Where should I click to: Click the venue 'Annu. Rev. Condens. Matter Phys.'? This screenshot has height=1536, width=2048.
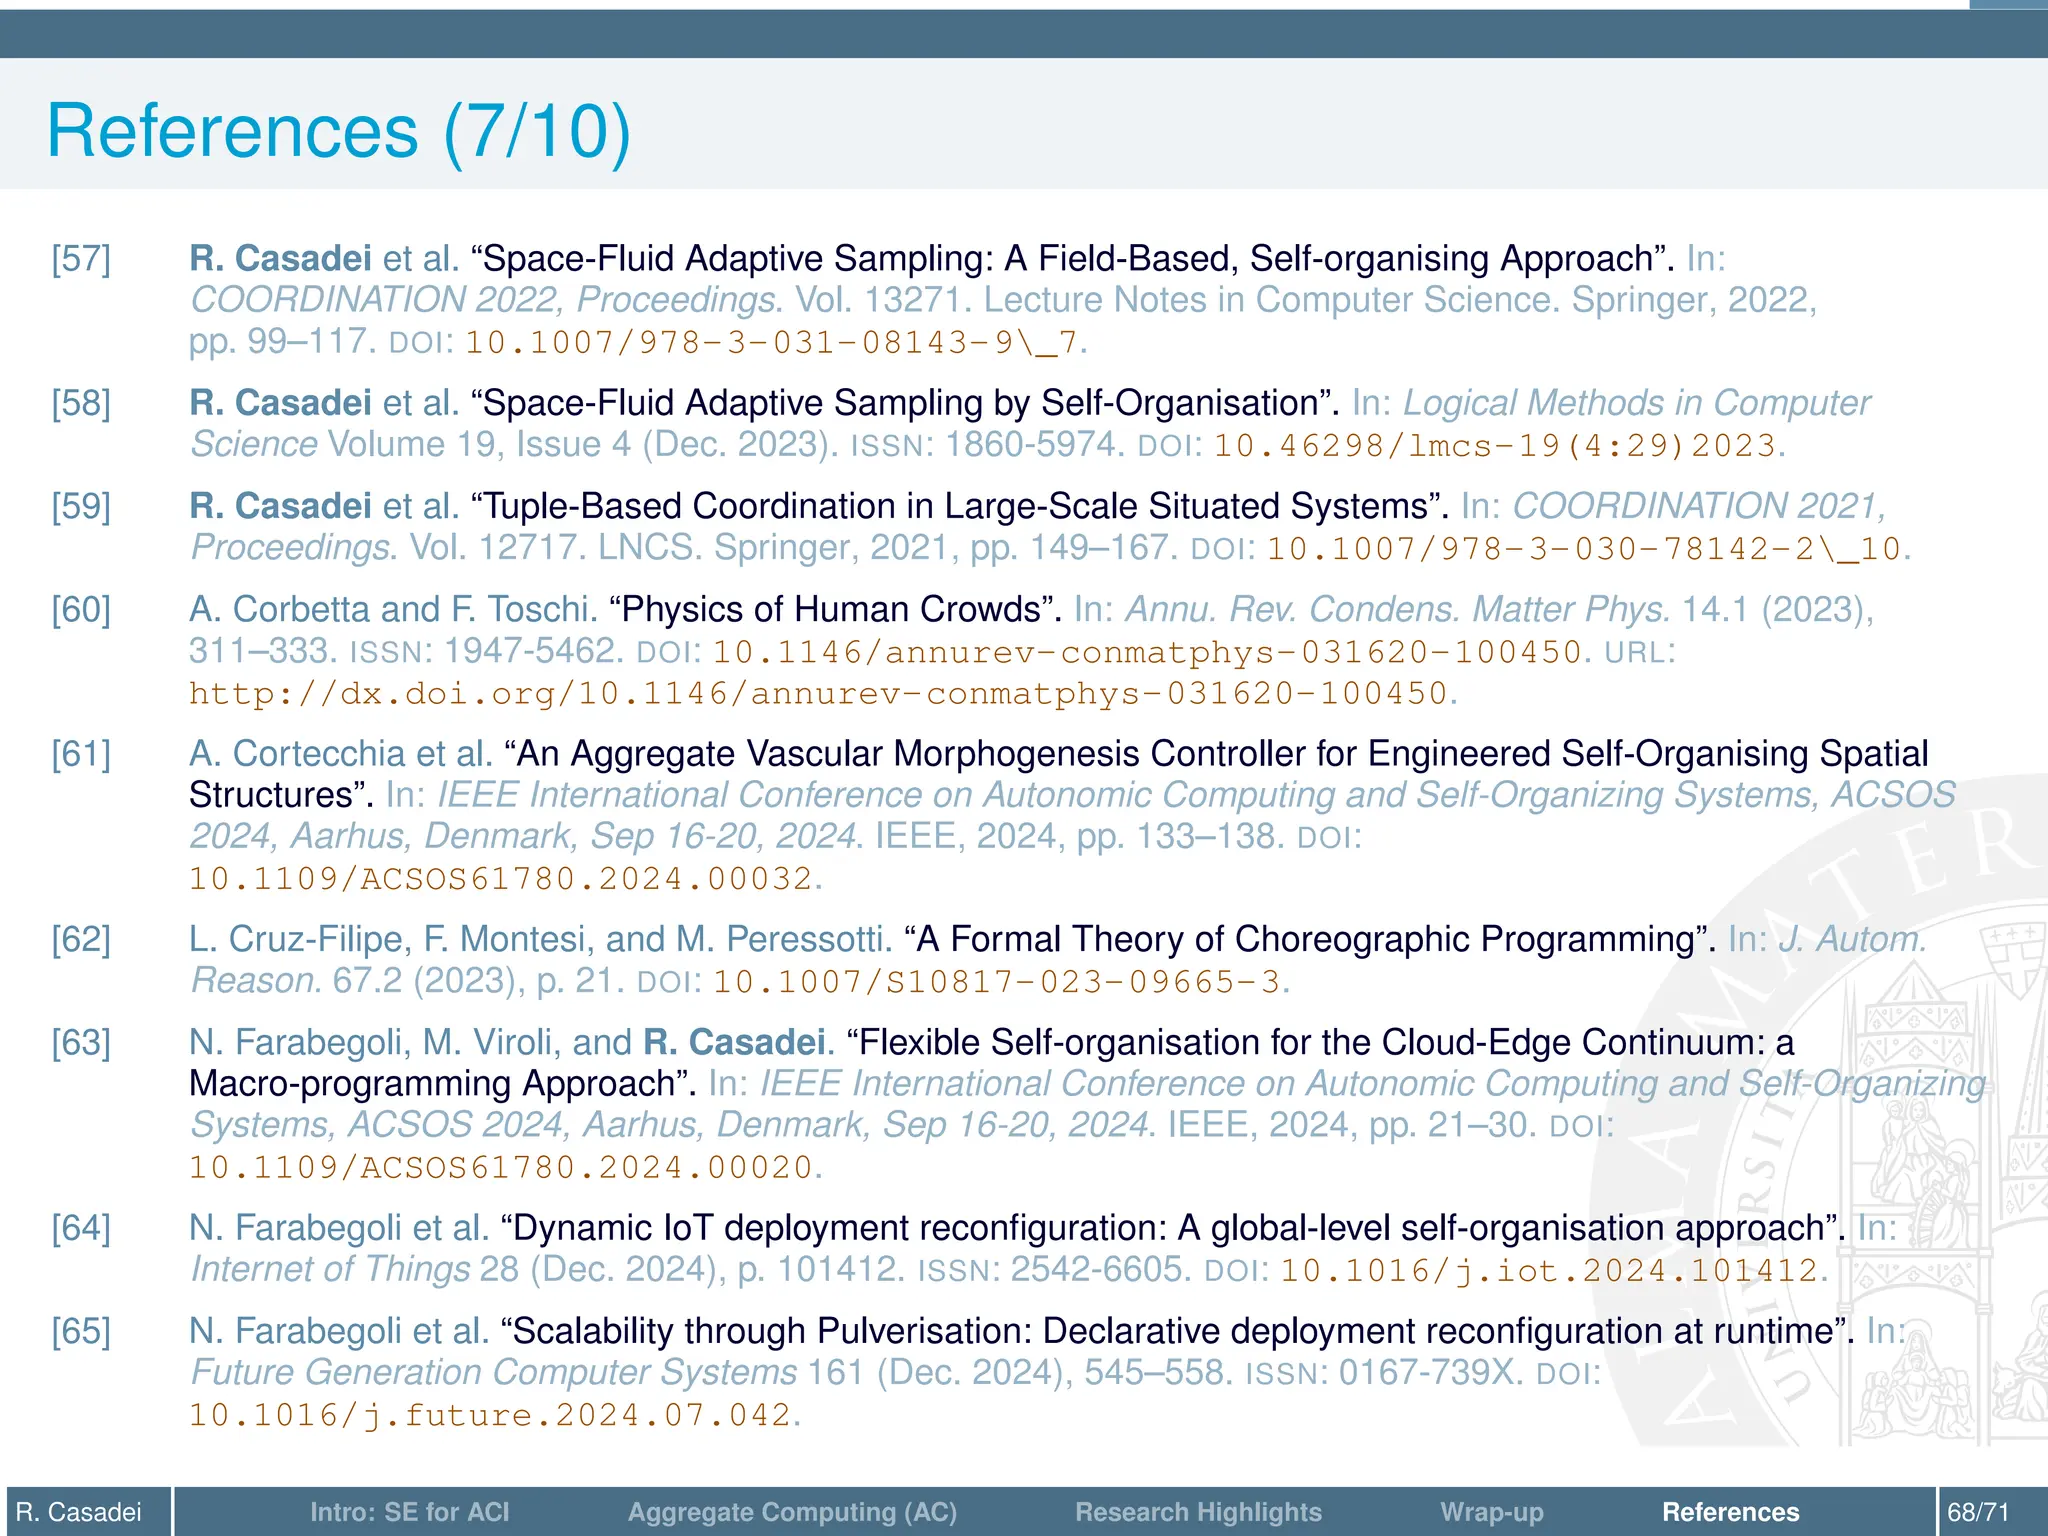tap(1398, 608)
